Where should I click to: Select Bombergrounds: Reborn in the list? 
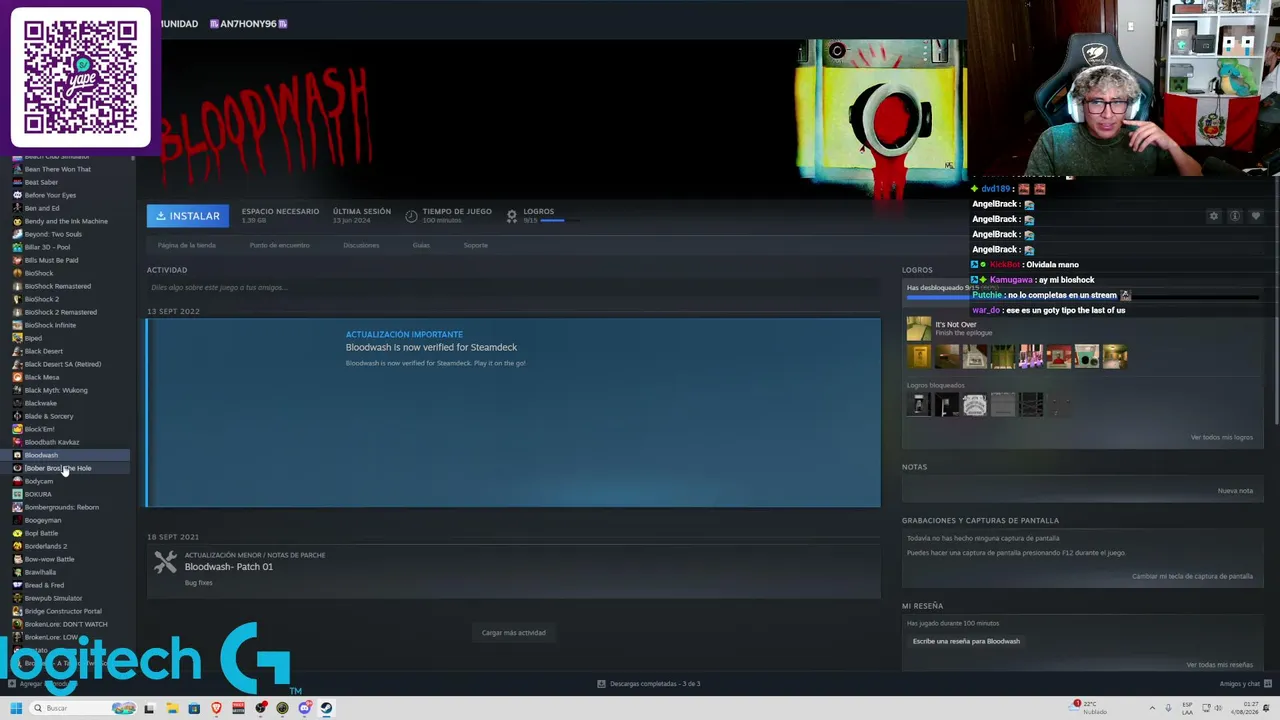(x=62, y=507)
